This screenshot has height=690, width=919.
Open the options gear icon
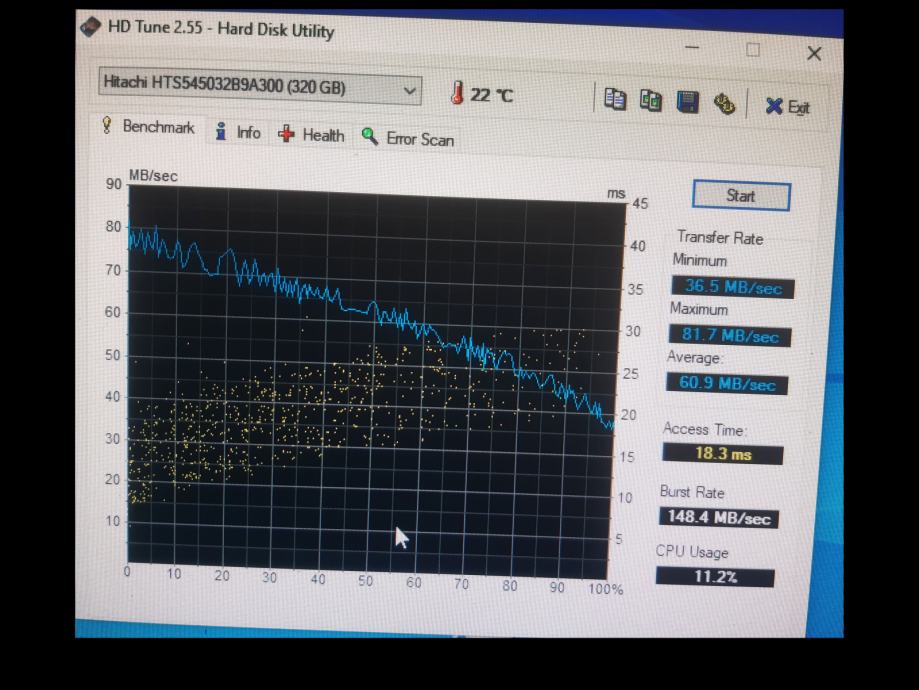click(724, 104)
